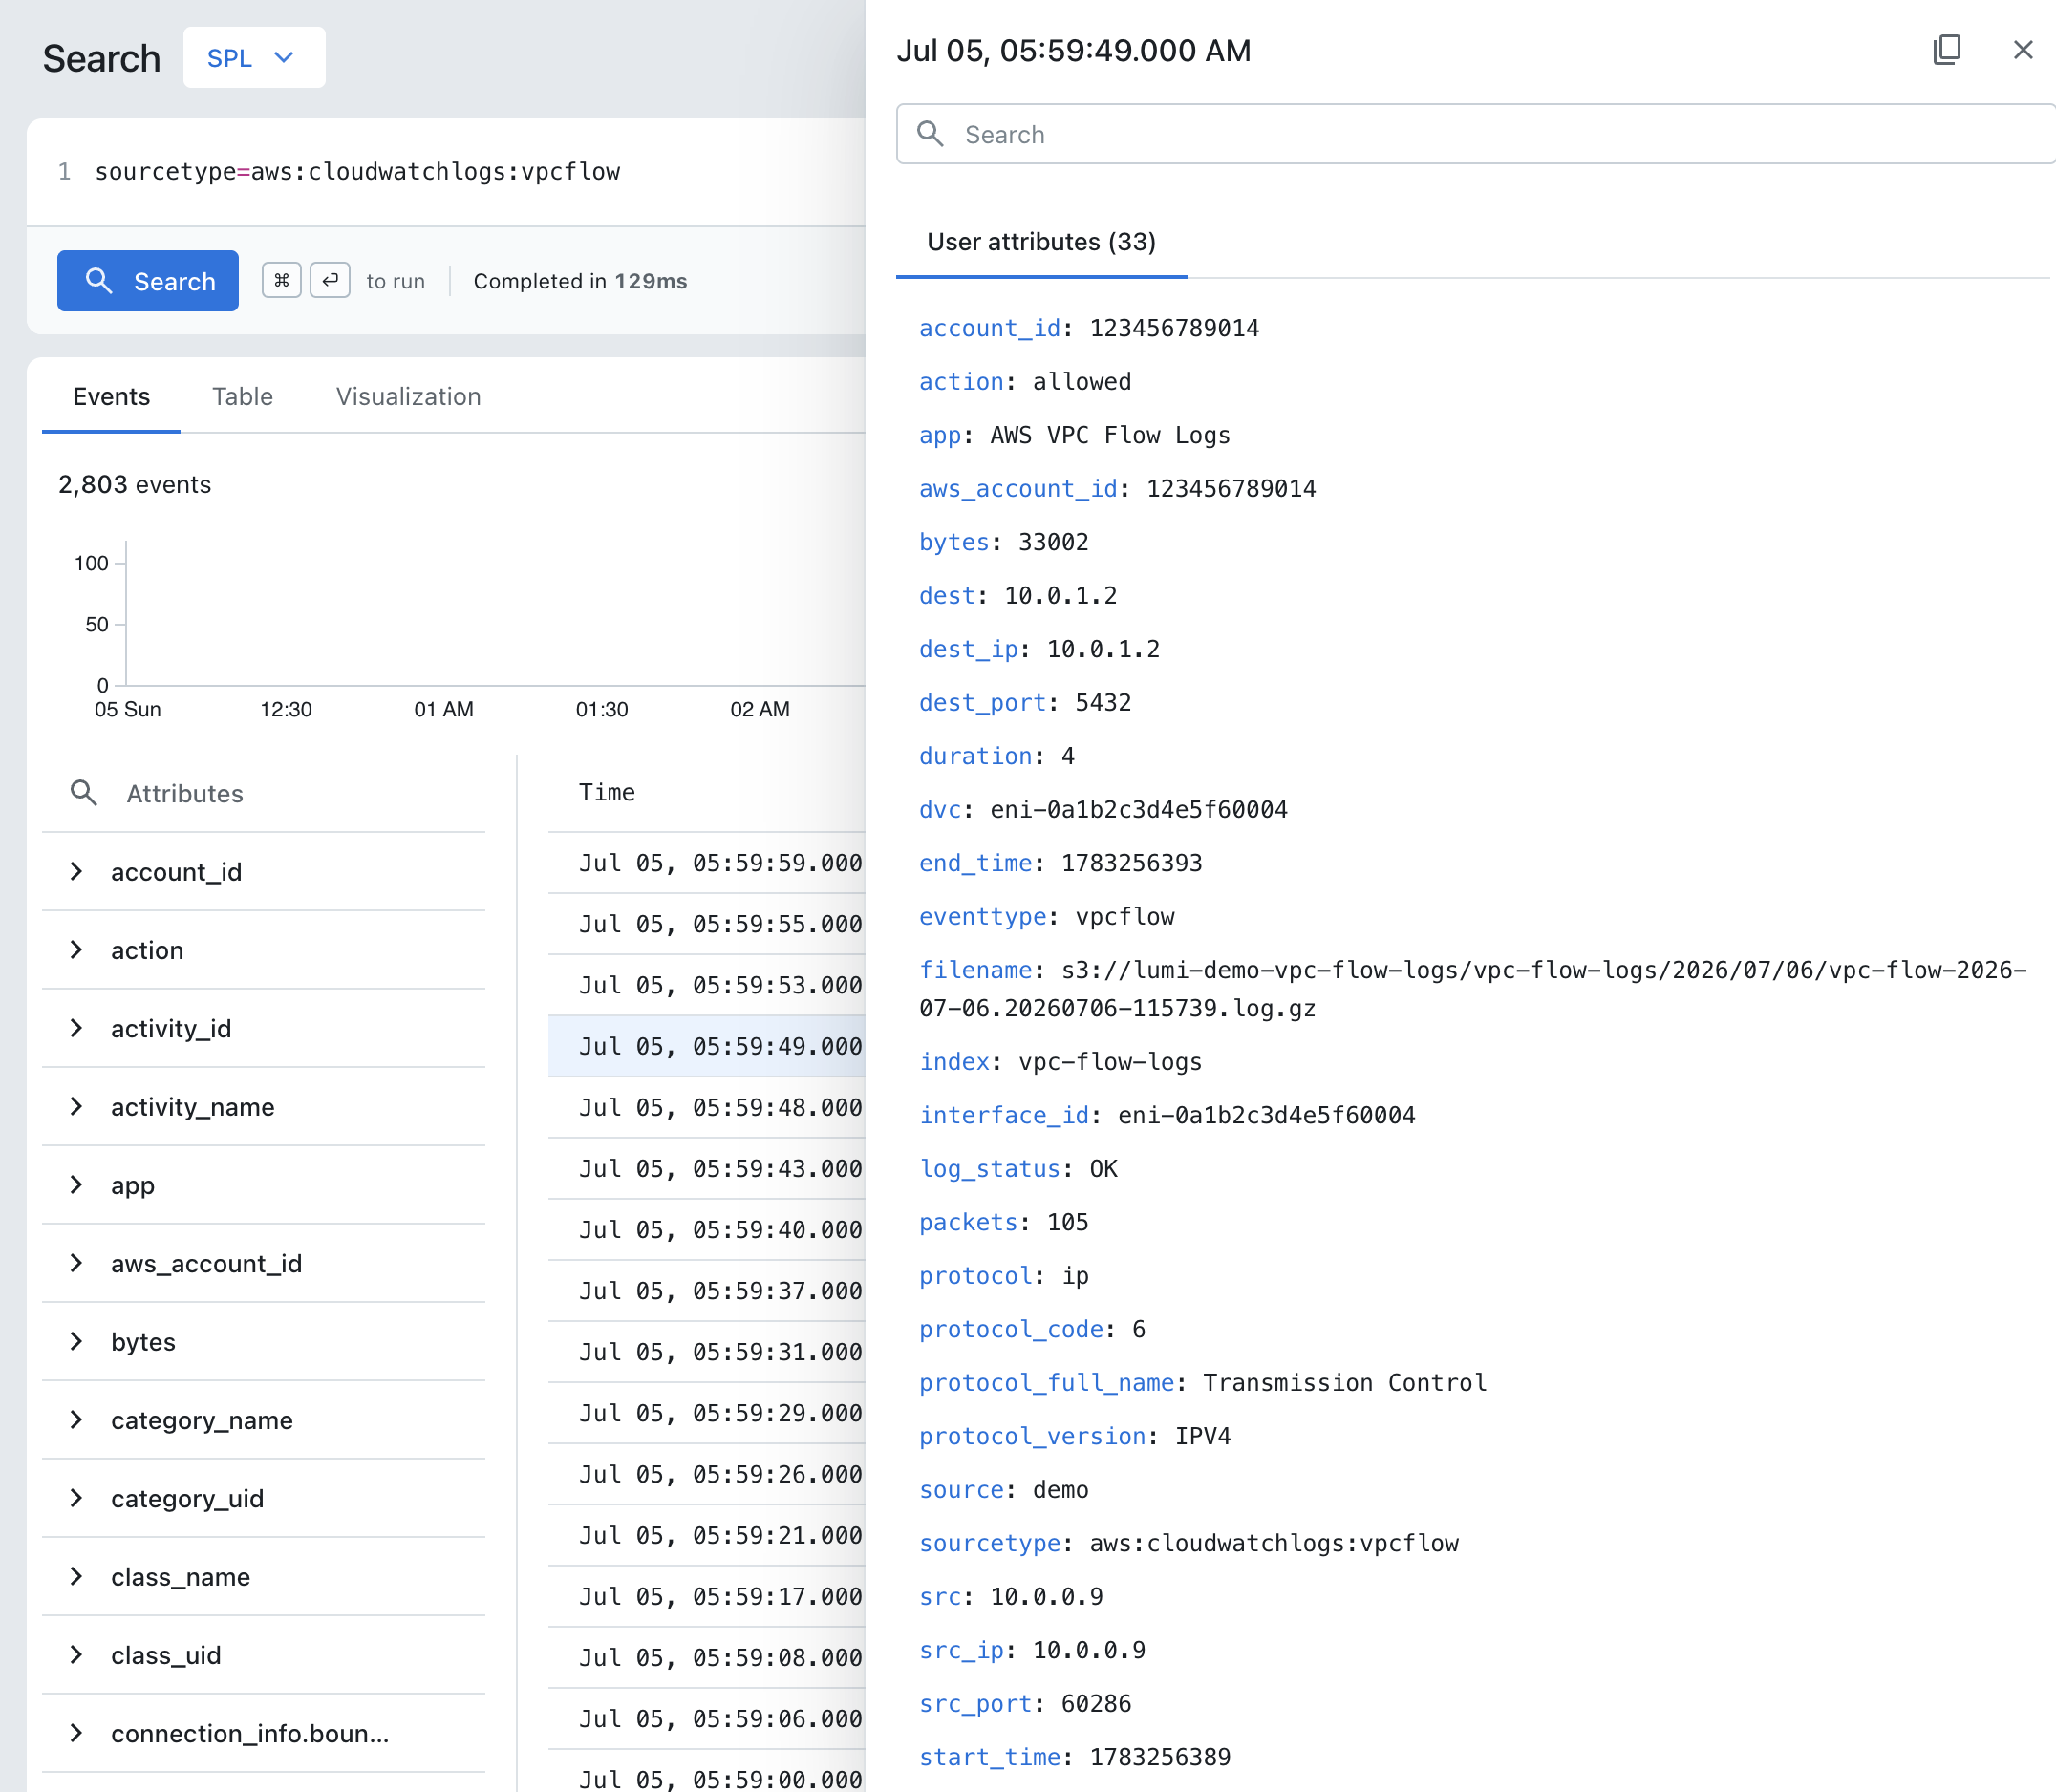Screen dimensions: 2056x1792
Task: Open the event at Jul 05, 05:59:55.000
Action: click(707, 924)
